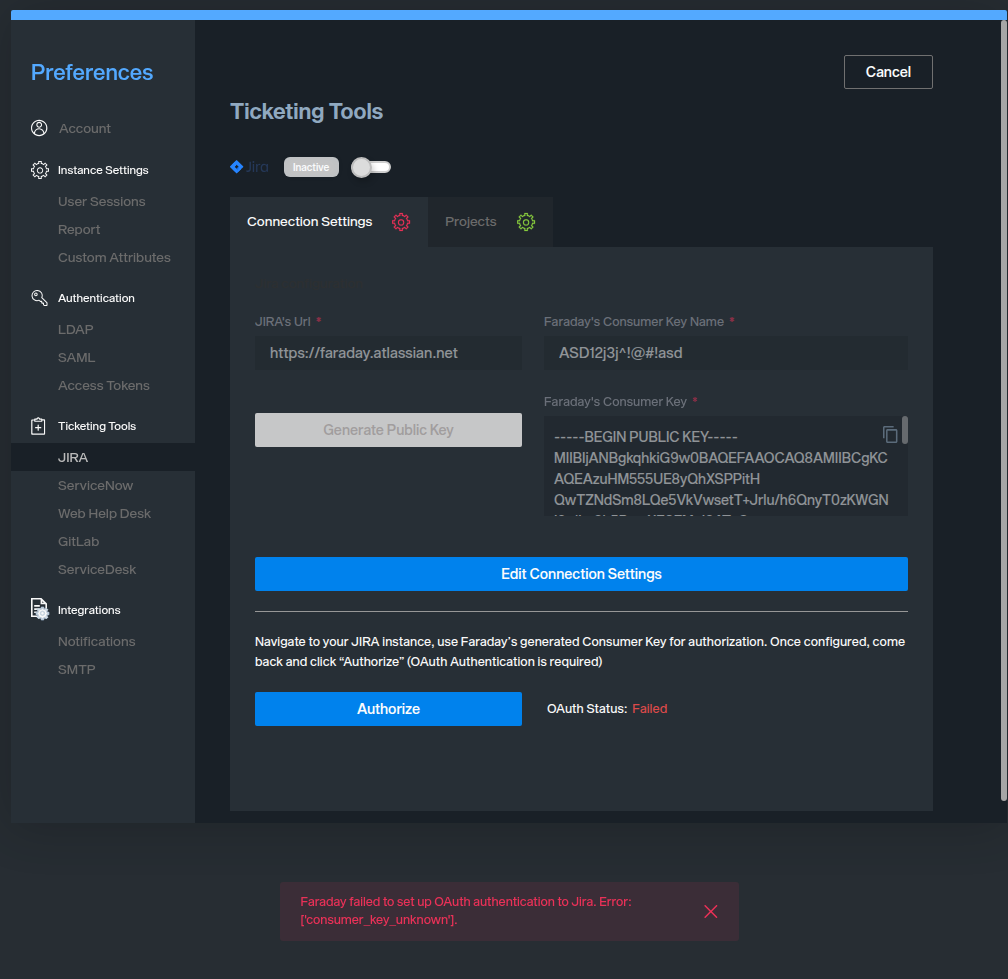
Task: Click the Instance Settings gear icon
Action: pyautogui.click(x=39, y=170)
